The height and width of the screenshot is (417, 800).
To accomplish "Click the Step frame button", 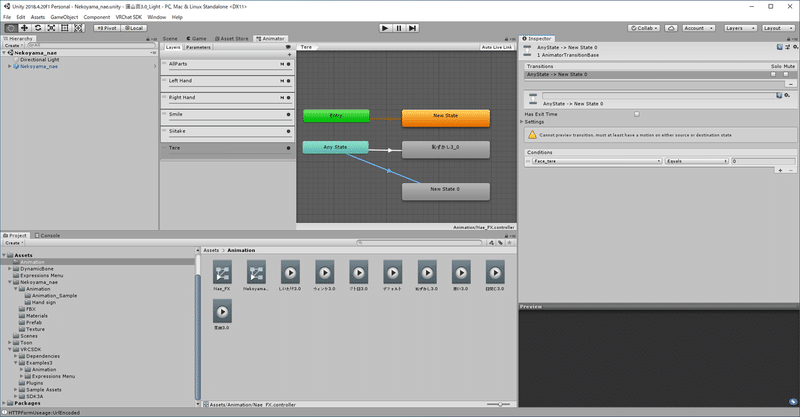I will pos(413,28).
